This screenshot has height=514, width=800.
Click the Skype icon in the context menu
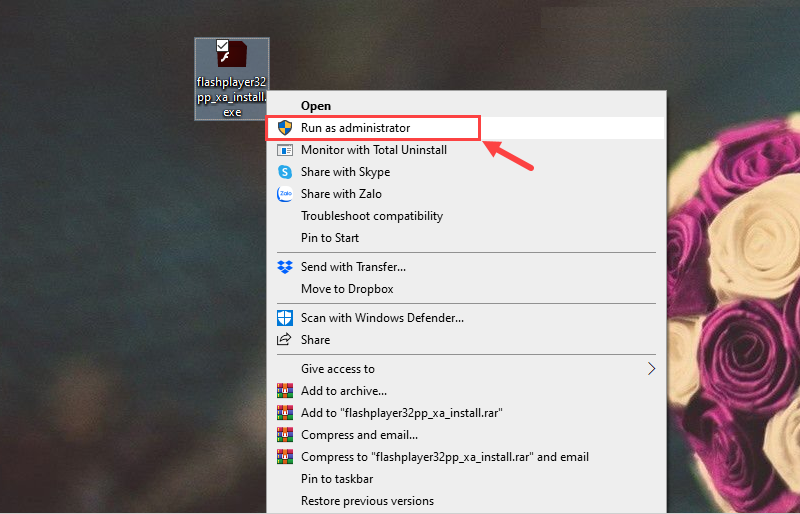285,172
